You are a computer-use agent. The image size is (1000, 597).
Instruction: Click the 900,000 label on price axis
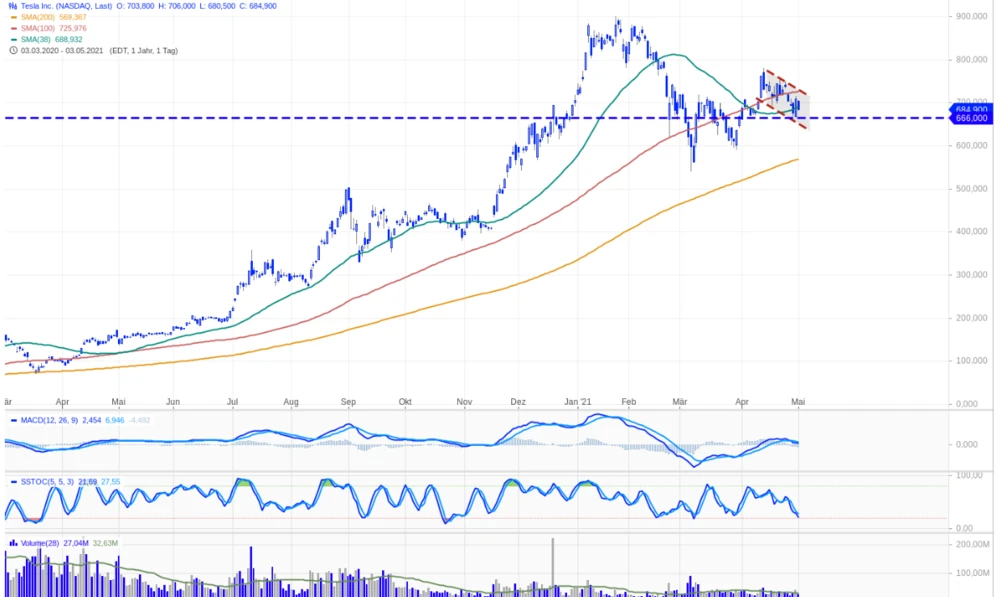coord(972,17)
